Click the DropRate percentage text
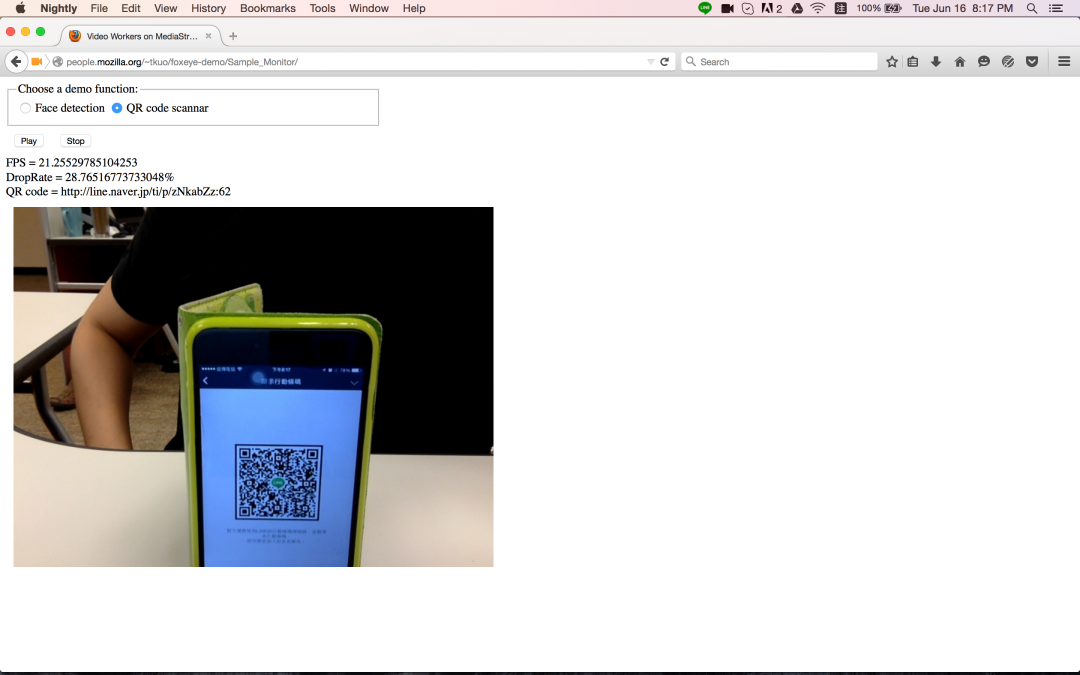This screenshot has height=675, width=1080. tap(119, 177)
